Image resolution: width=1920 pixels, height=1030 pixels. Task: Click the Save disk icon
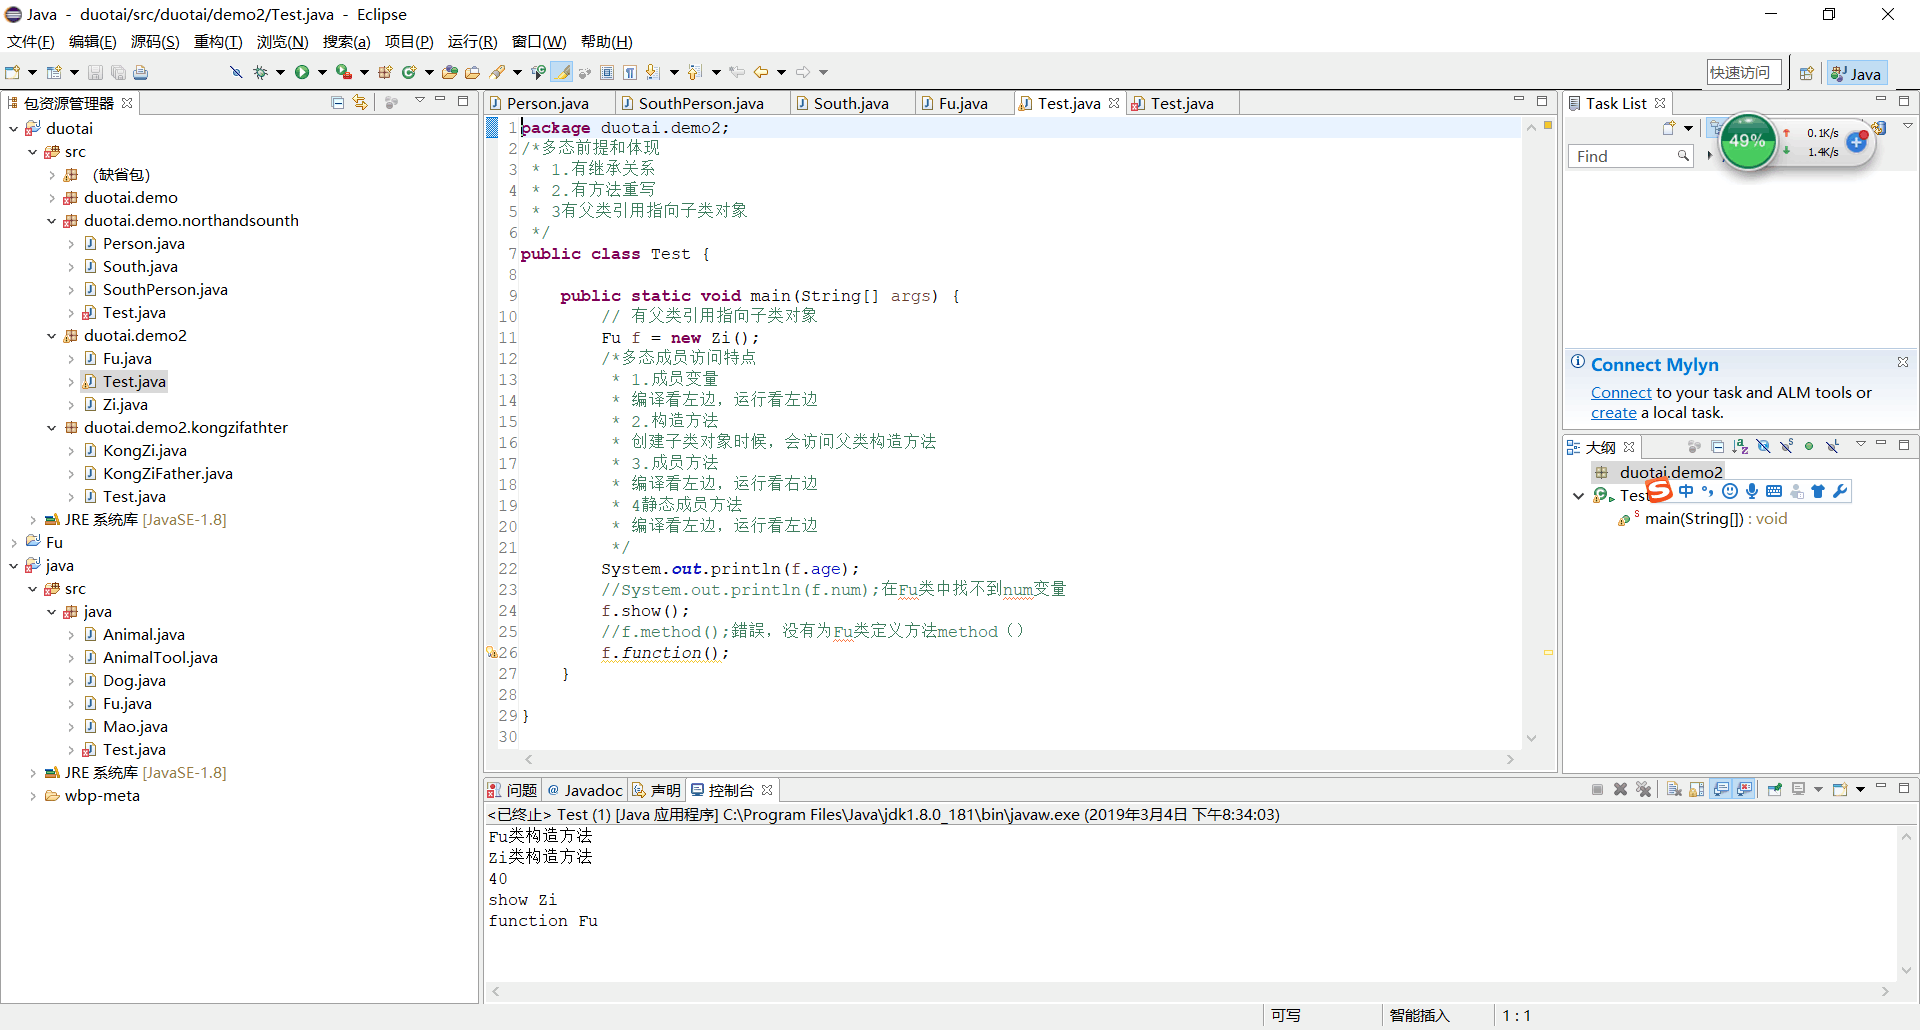pos(95,72)
